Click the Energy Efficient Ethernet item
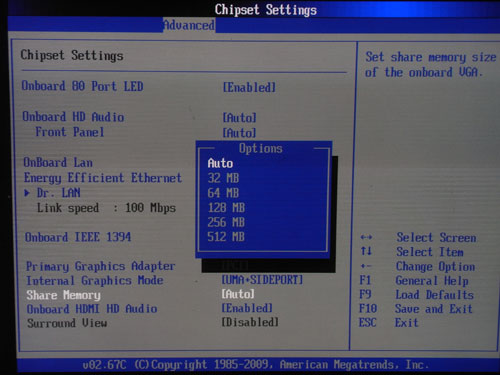Viewport: 500px width, 375px height. pyautogui.click(x=103, y=178)
